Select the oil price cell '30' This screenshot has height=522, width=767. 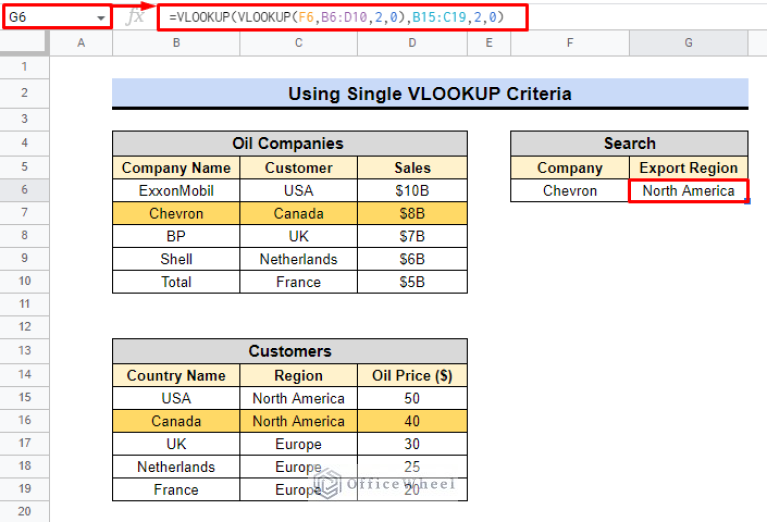click(412, 444)
